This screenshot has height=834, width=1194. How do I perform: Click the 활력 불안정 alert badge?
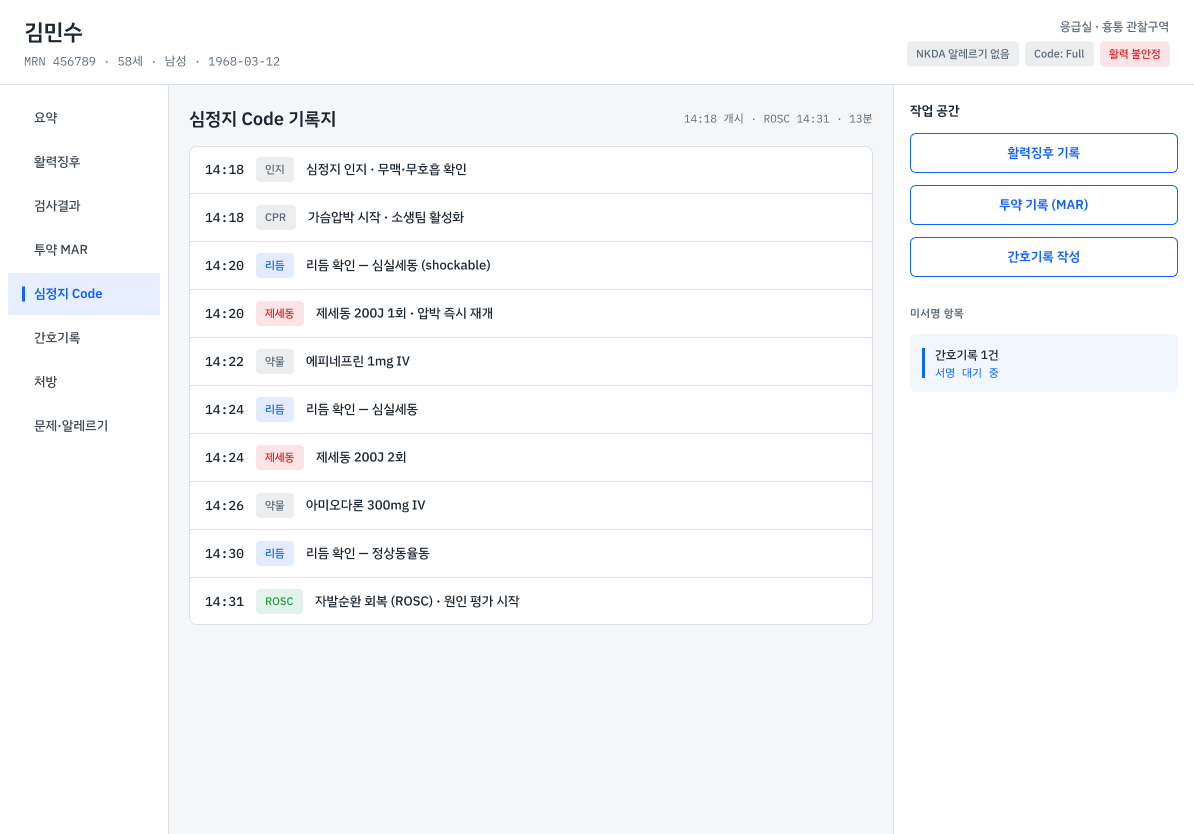click(x=1135, y=54)
